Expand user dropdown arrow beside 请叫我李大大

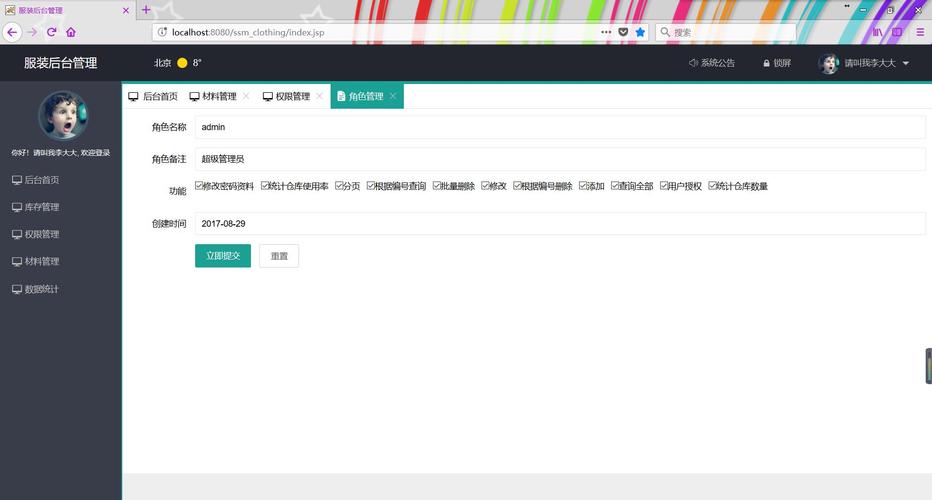point(906,63)
